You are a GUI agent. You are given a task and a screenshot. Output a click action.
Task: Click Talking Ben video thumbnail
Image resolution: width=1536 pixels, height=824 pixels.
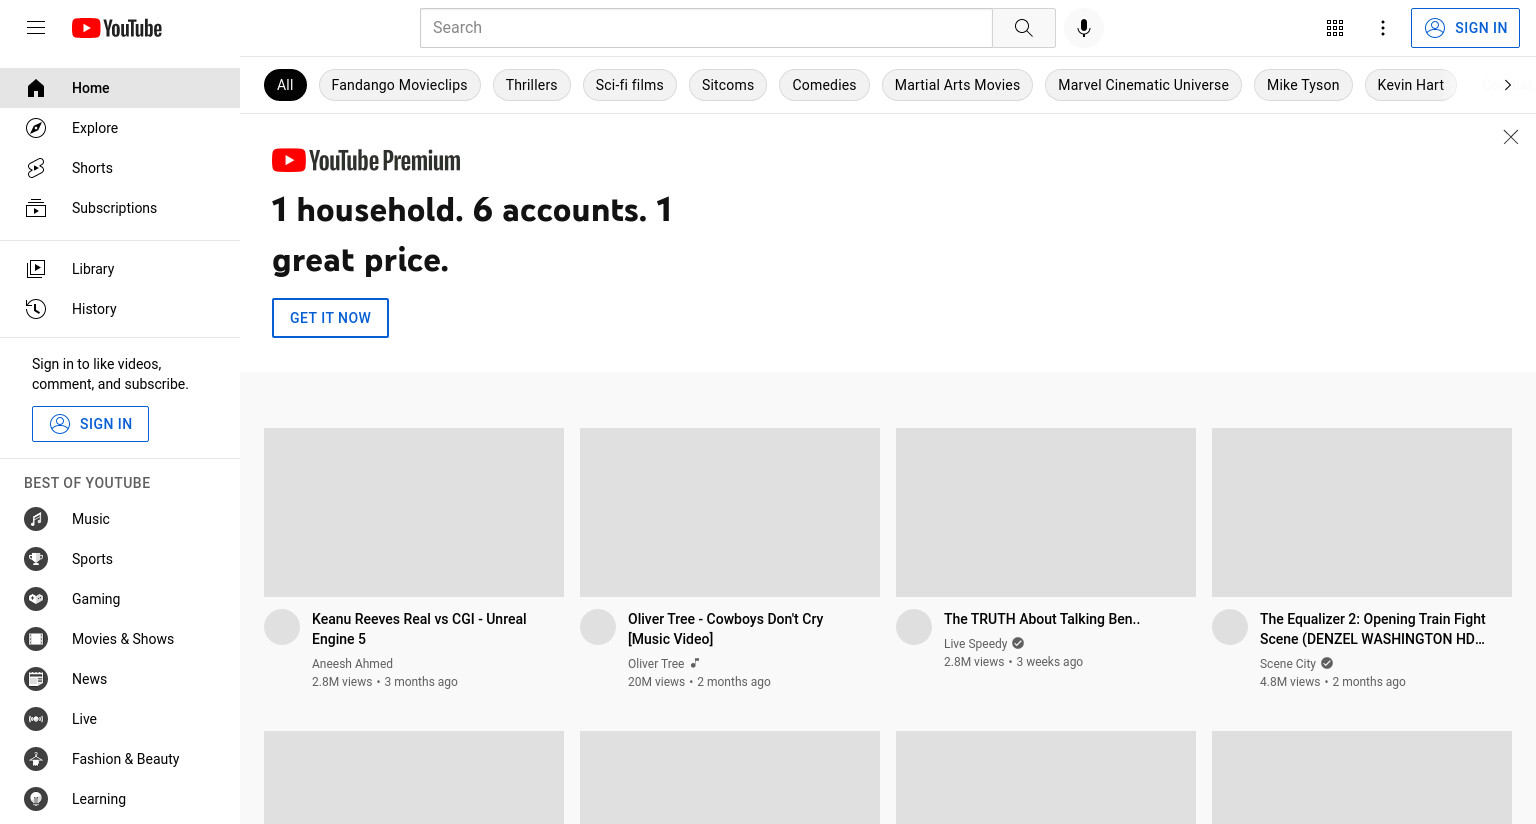click(x=1046, y=513)
